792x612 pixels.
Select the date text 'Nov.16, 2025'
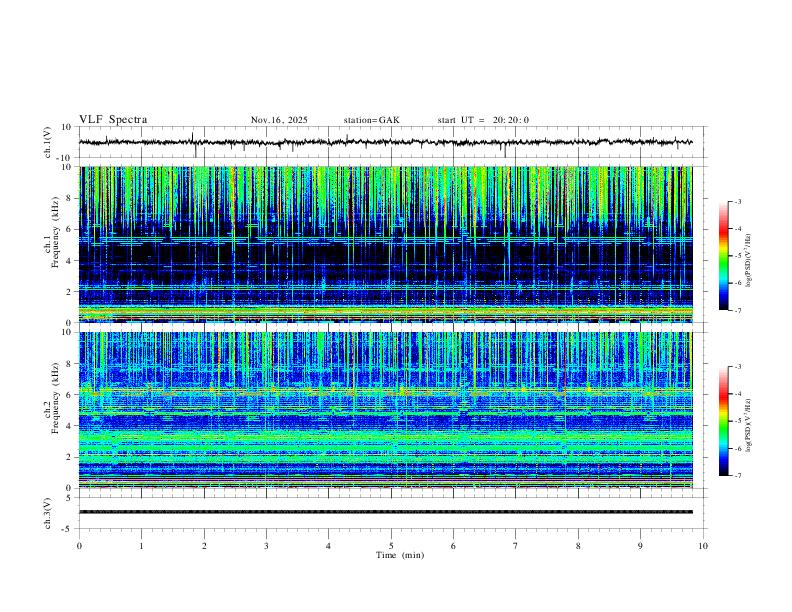279,120
